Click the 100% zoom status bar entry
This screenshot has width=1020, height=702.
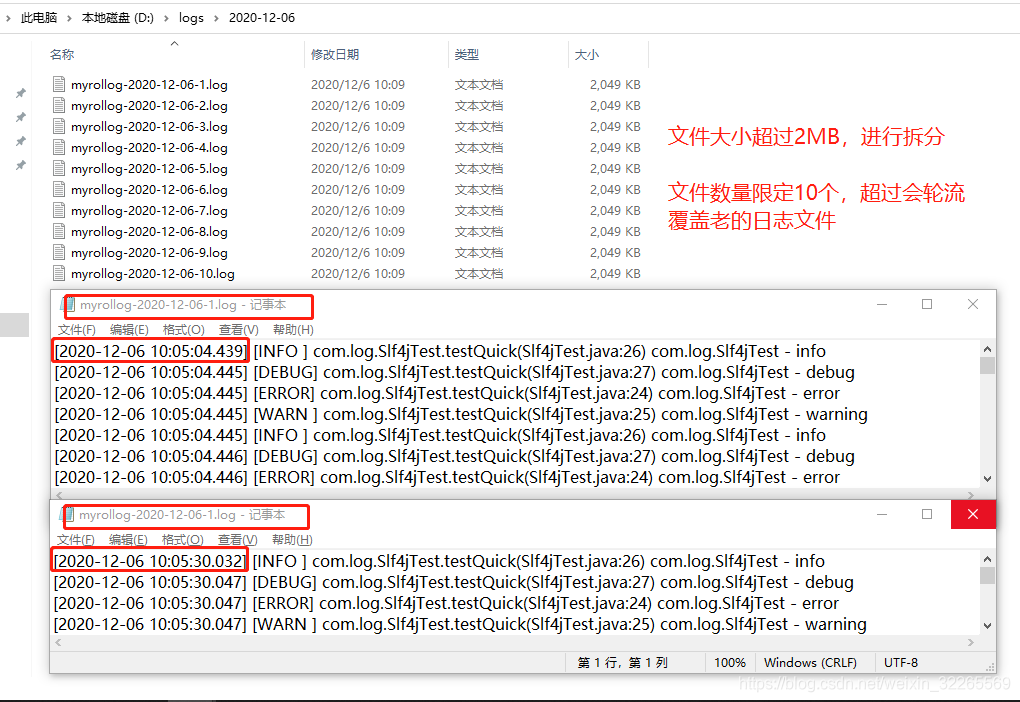pos(730,662)
